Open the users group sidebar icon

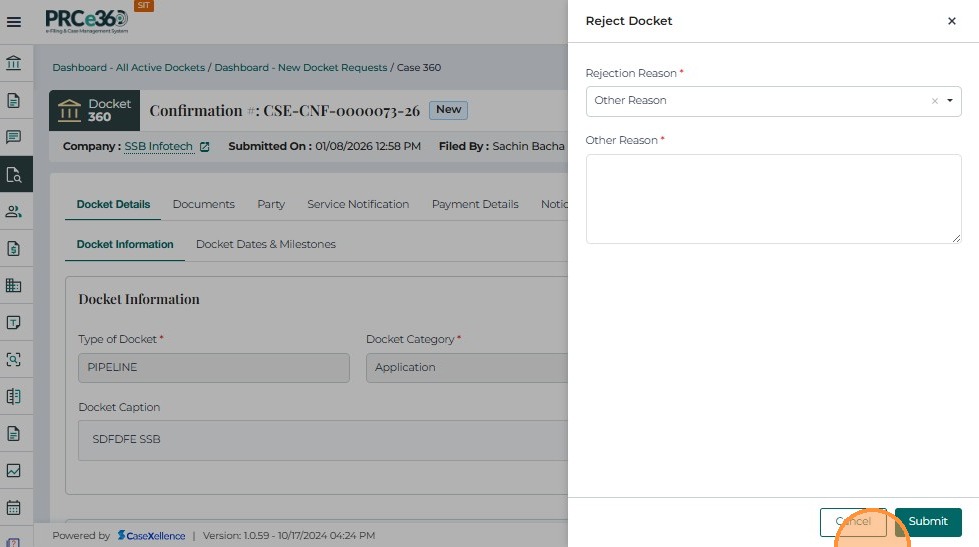coord(14,211)
